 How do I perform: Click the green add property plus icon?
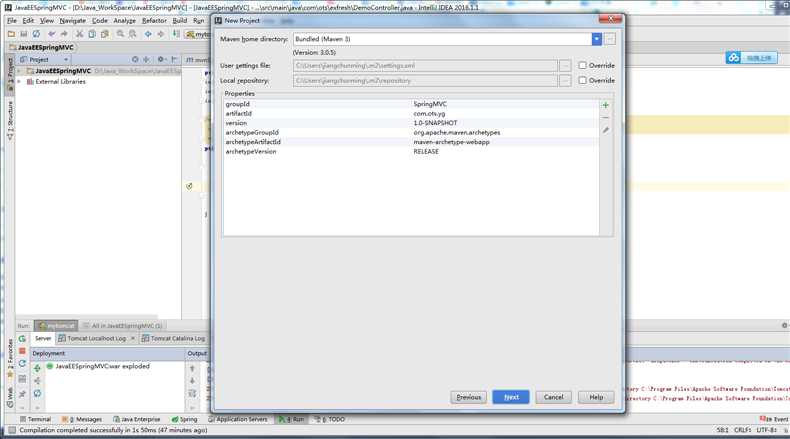[606, 105]
